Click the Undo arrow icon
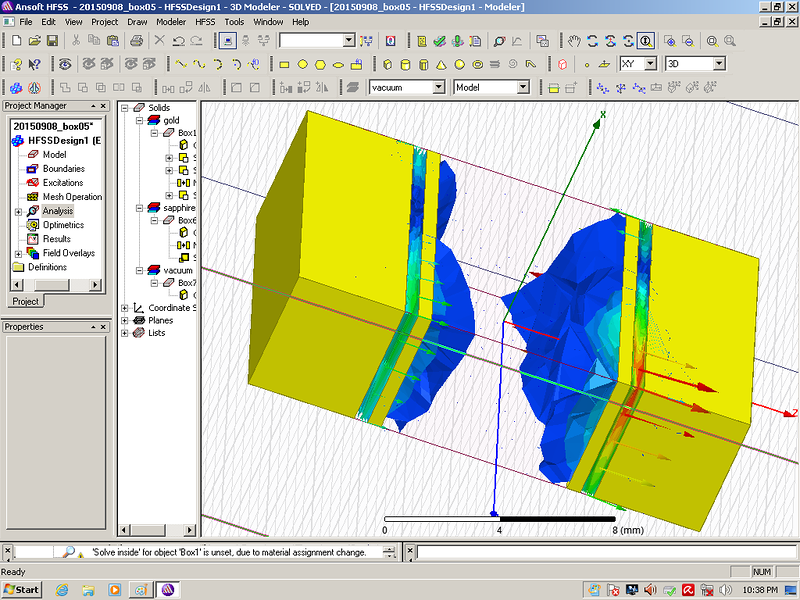The image size is (800, 600). [178, 41]
